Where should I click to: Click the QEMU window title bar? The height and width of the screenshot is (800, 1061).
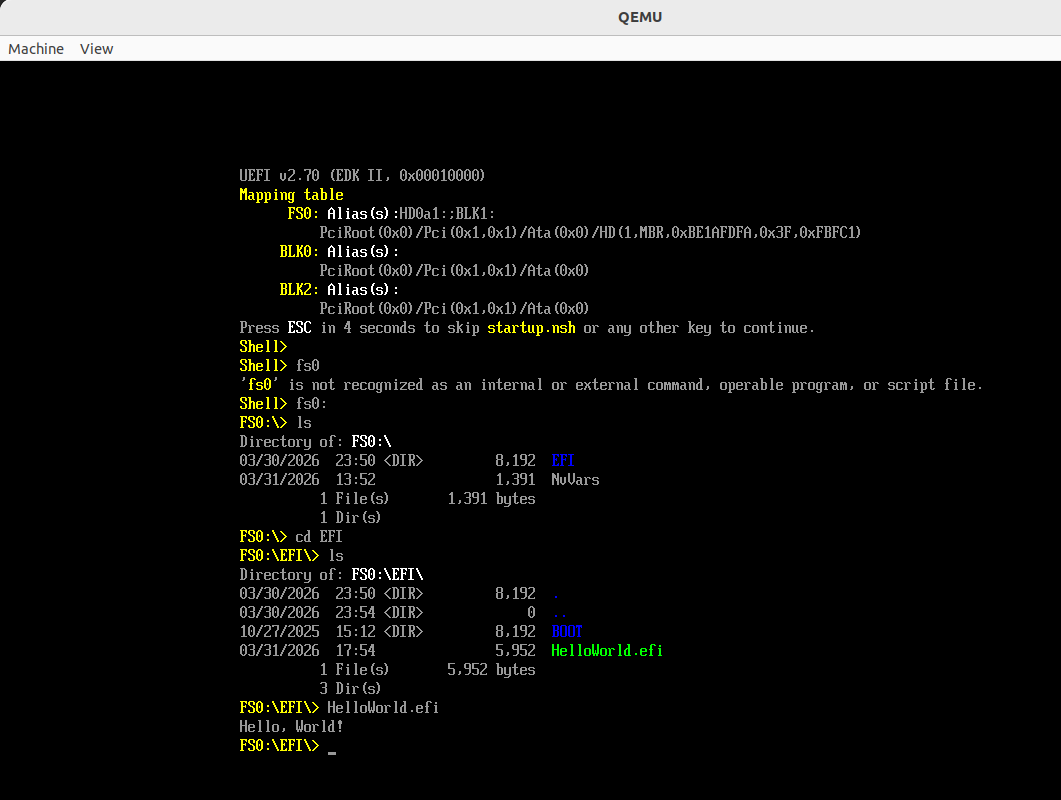click(639, 17)
